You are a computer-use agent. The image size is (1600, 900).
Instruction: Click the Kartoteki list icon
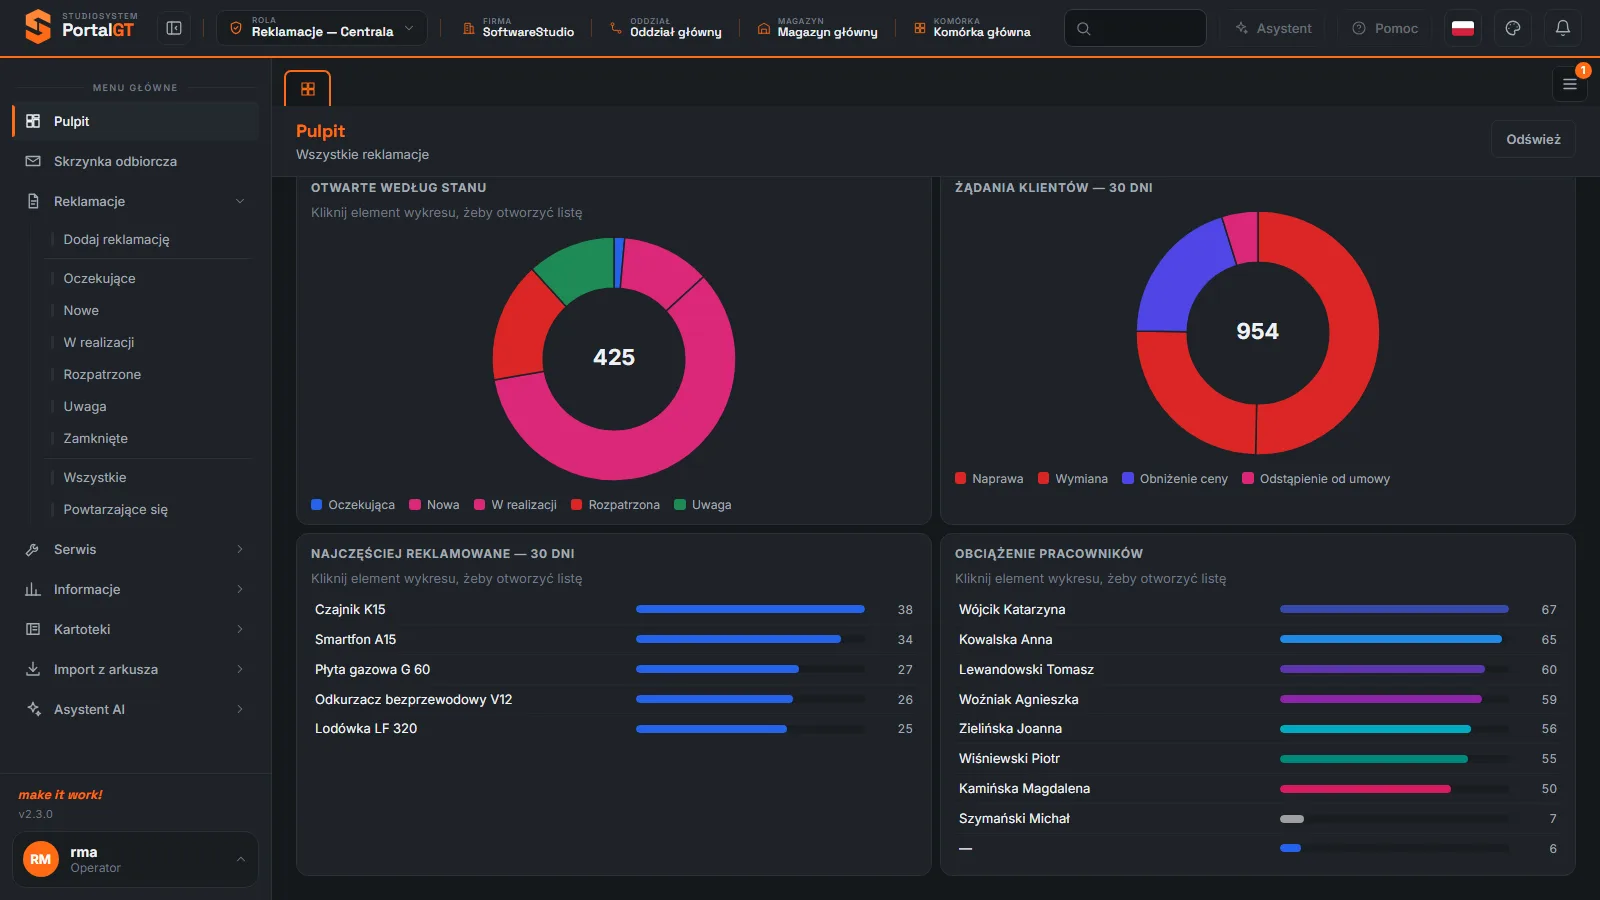coord(33,629)
